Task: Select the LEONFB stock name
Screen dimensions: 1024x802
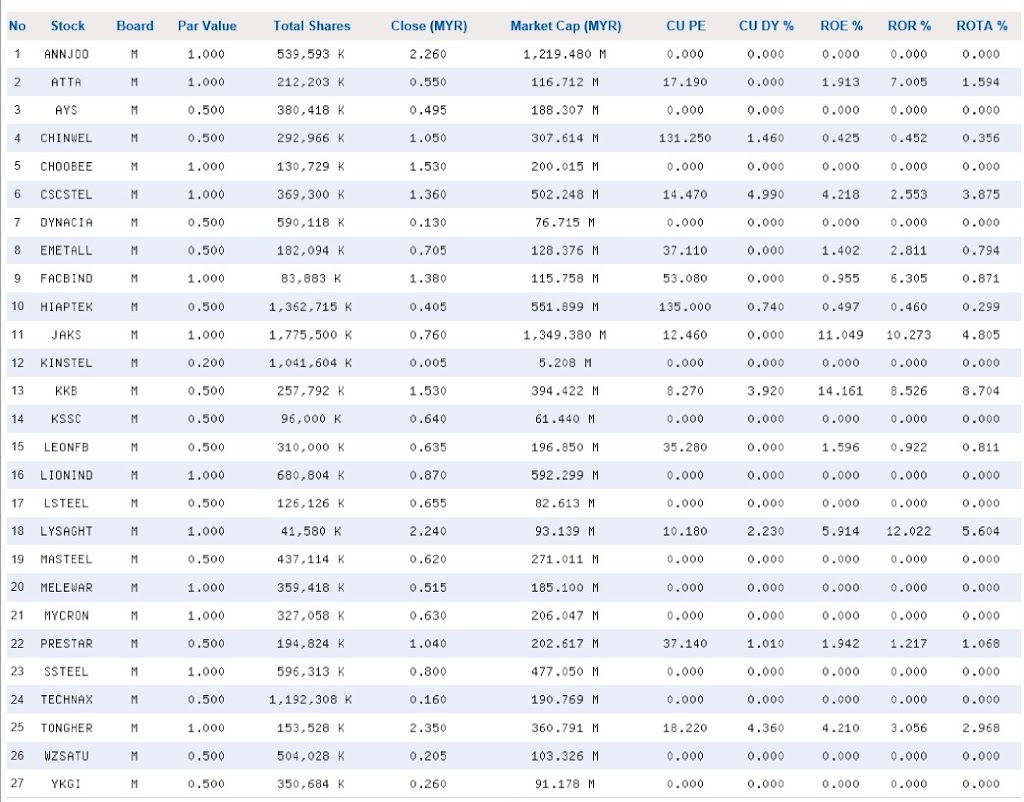Action: tap(66, 447)
